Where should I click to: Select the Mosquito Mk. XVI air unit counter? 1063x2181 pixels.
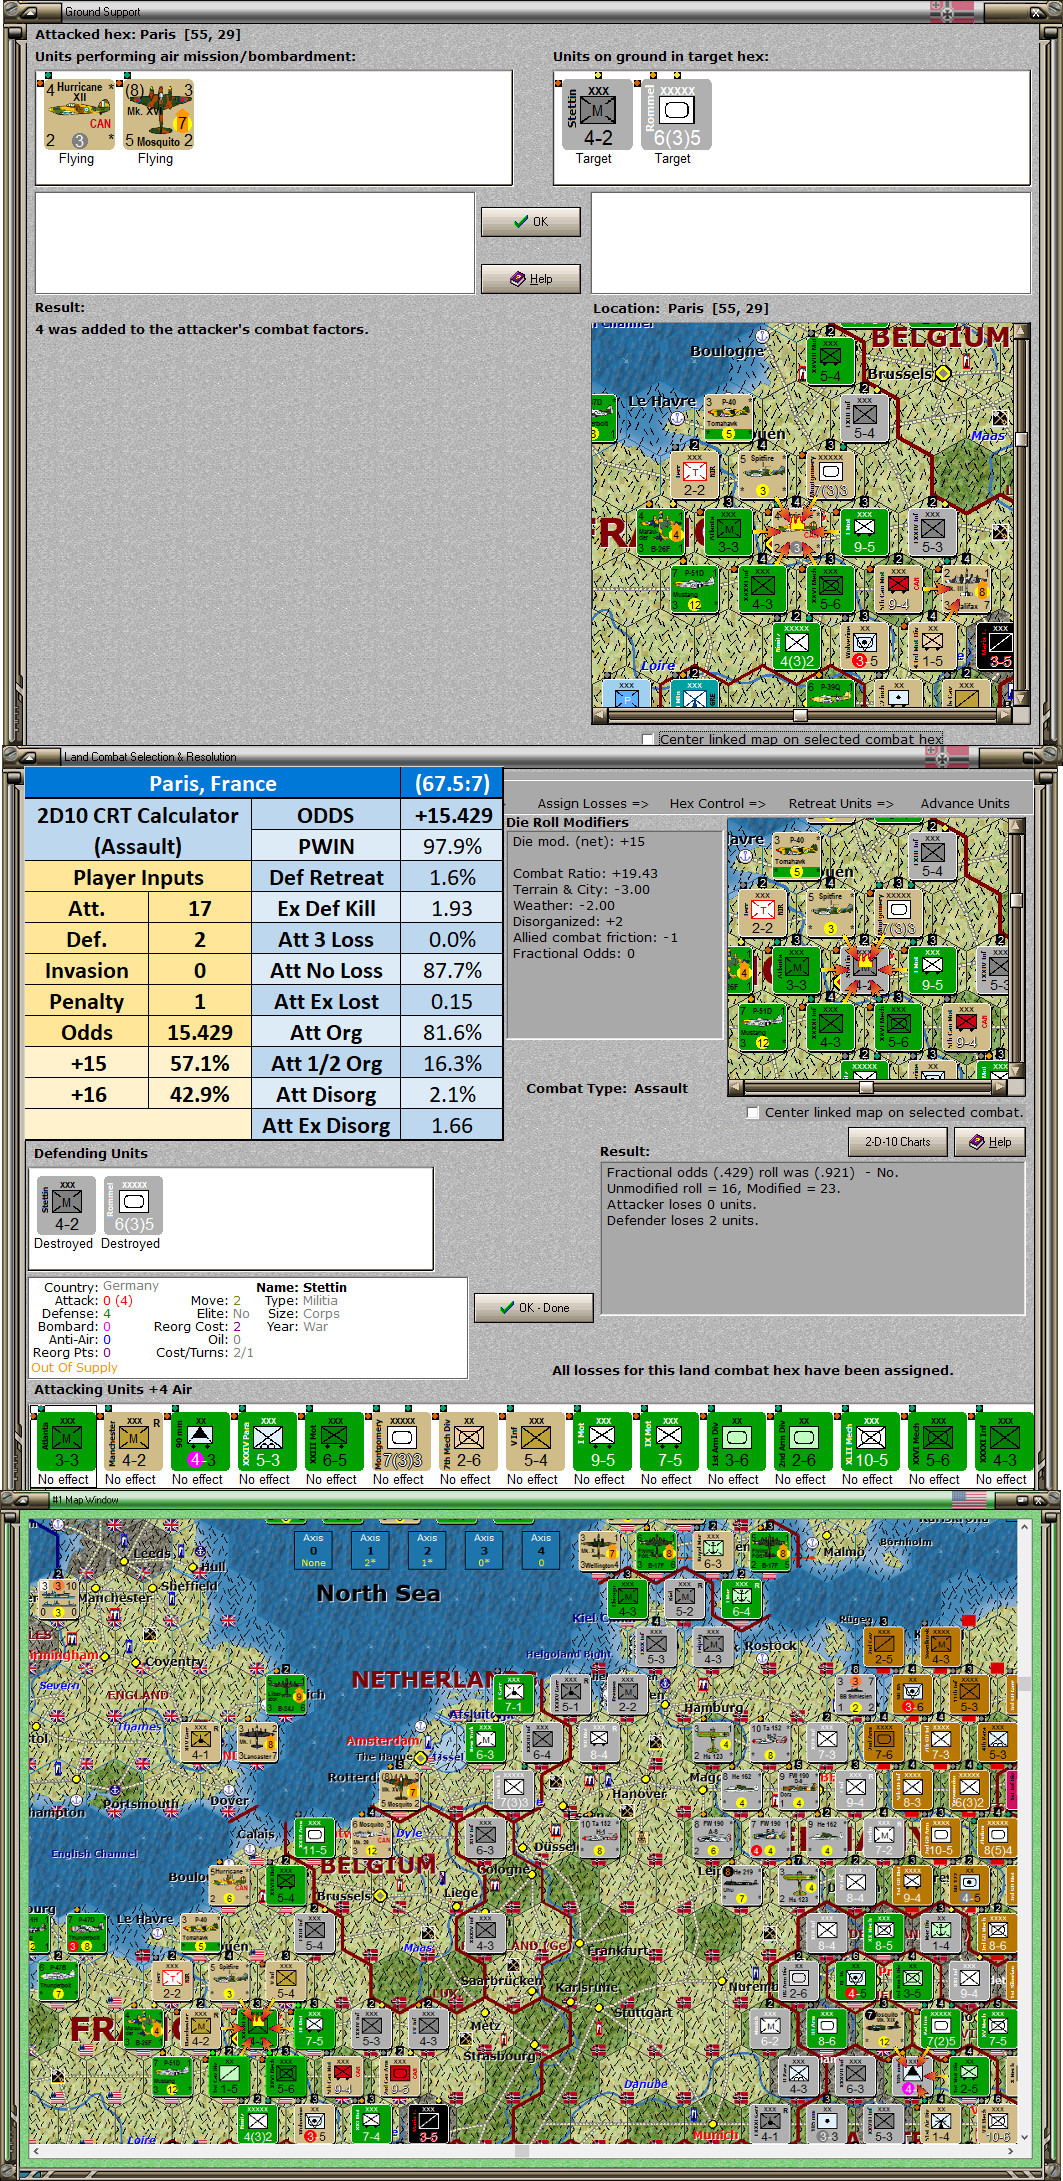[158, 115]
